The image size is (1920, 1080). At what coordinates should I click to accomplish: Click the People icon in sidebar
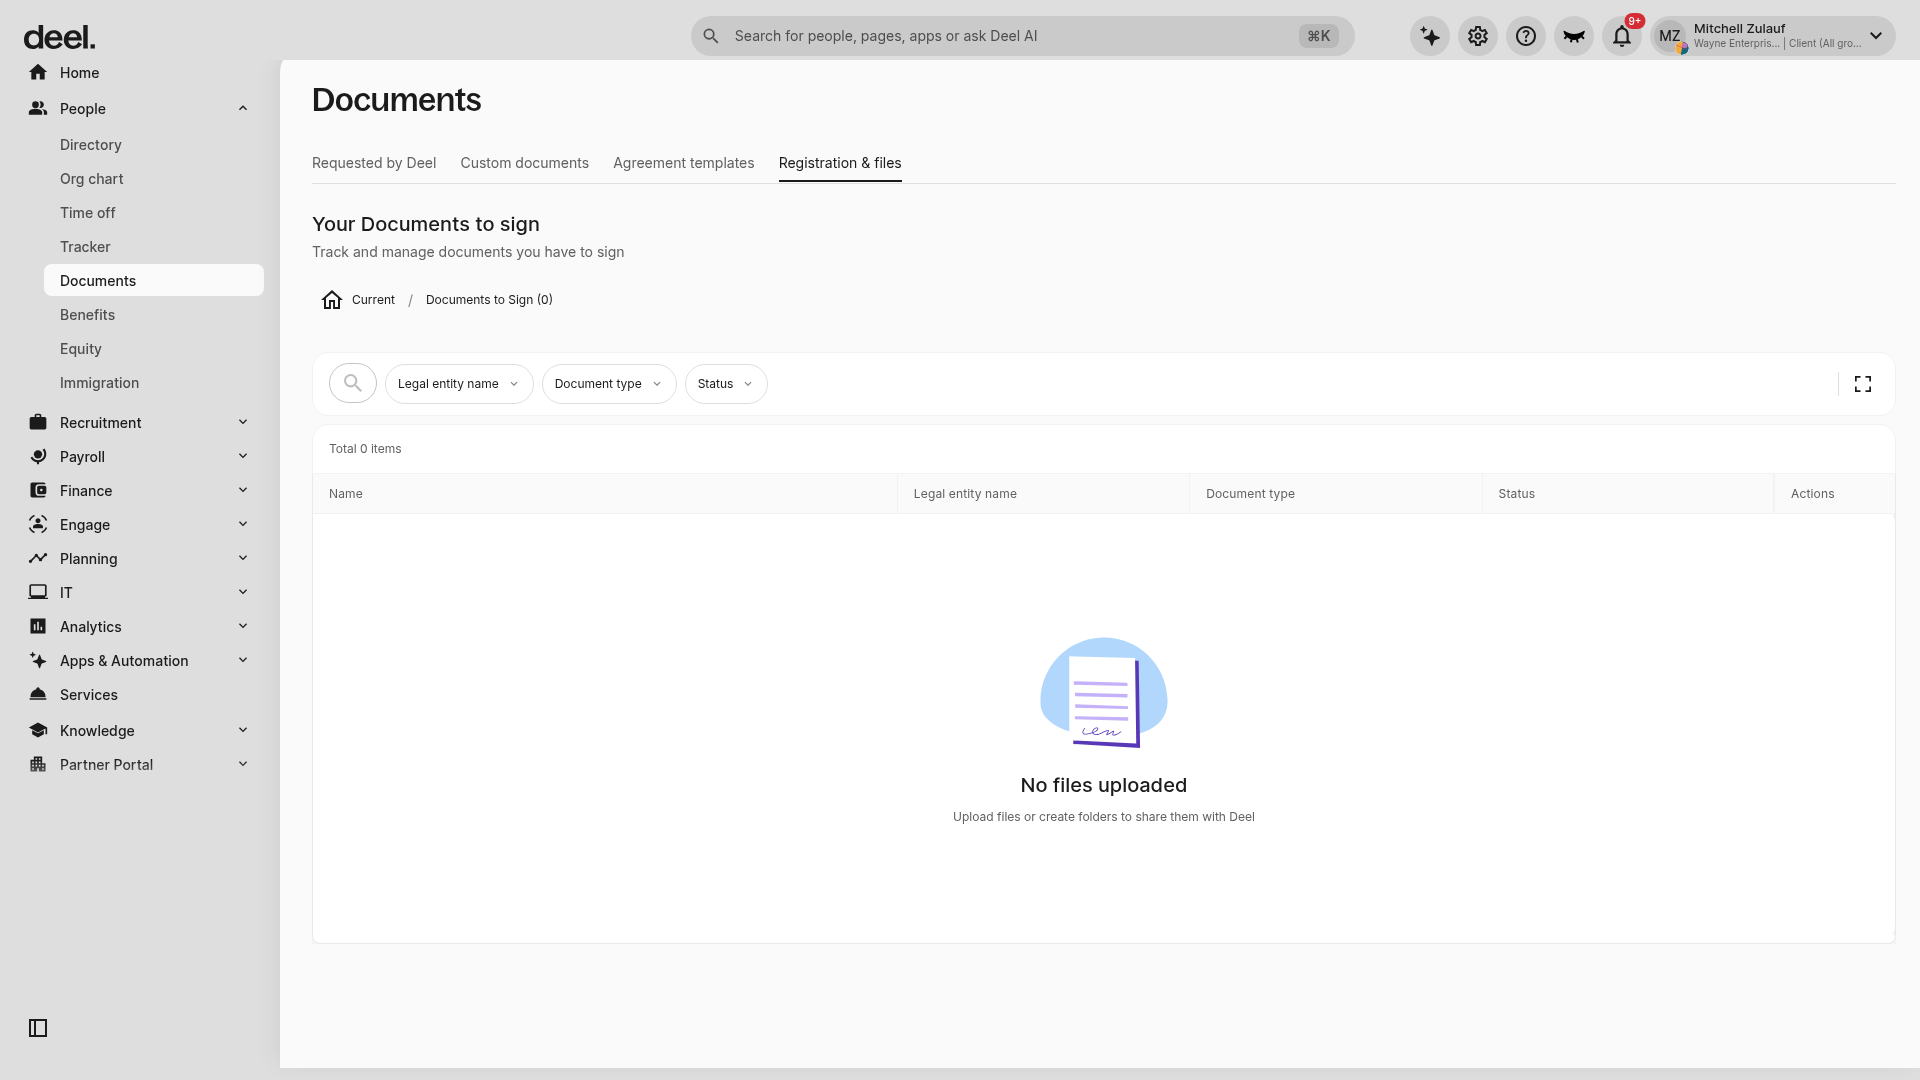click(x=38, y=109)
